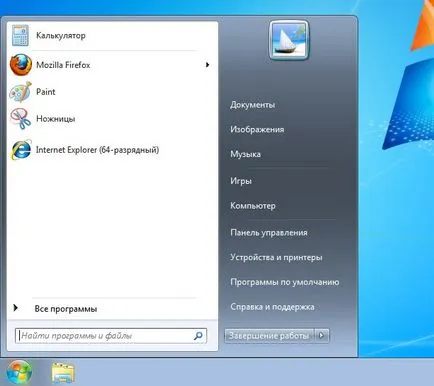The image size is (434, 386).
Task: Open File Explorer from the taskbar
Action: pyautogui.click(x=63, y=373)
